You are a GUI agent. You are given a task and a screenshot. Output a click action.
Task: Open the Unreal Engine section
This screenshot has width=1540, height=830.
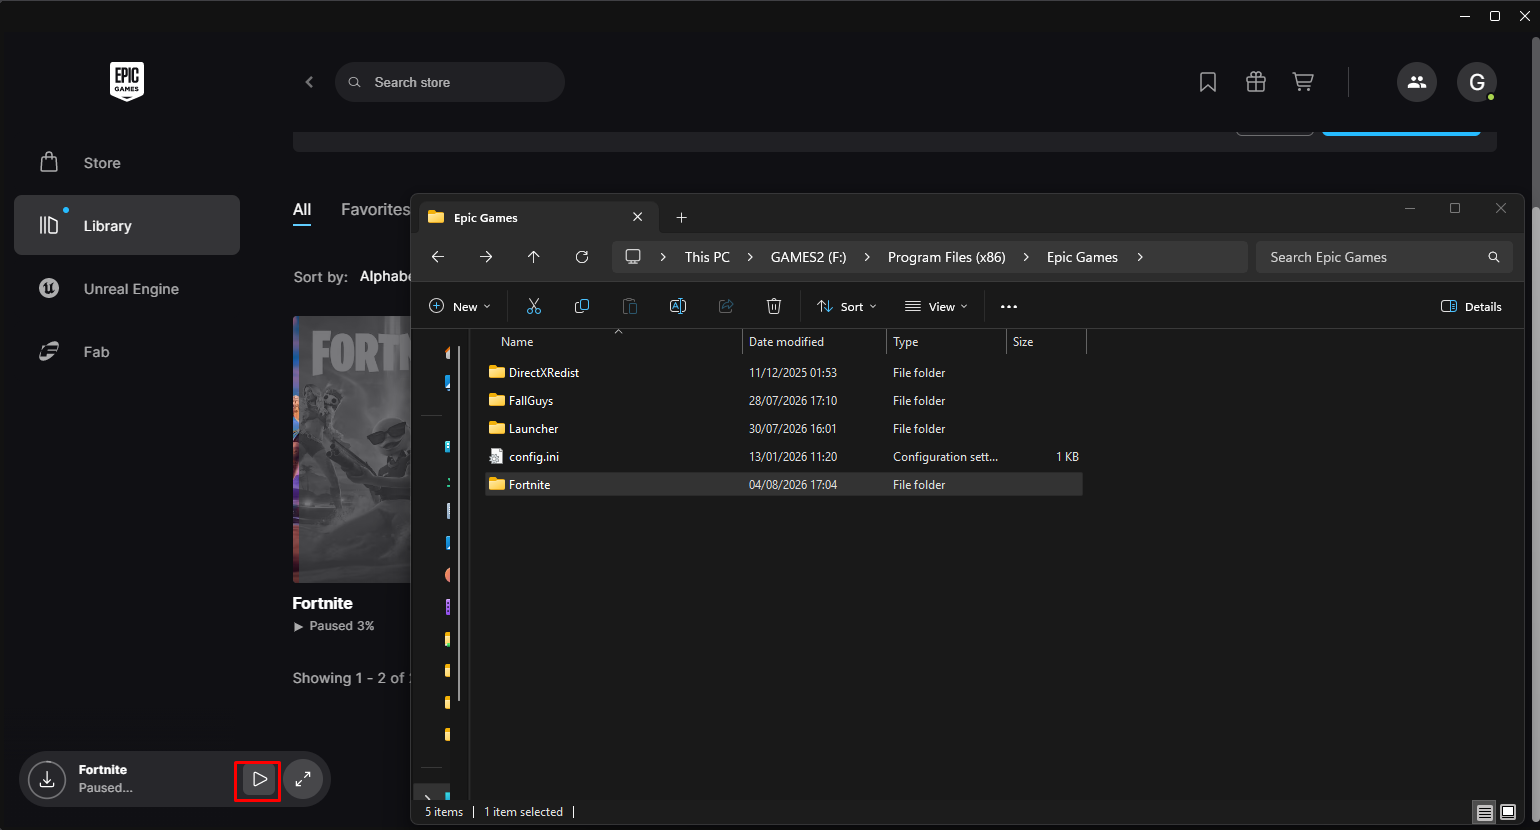(x=127, y=289)
